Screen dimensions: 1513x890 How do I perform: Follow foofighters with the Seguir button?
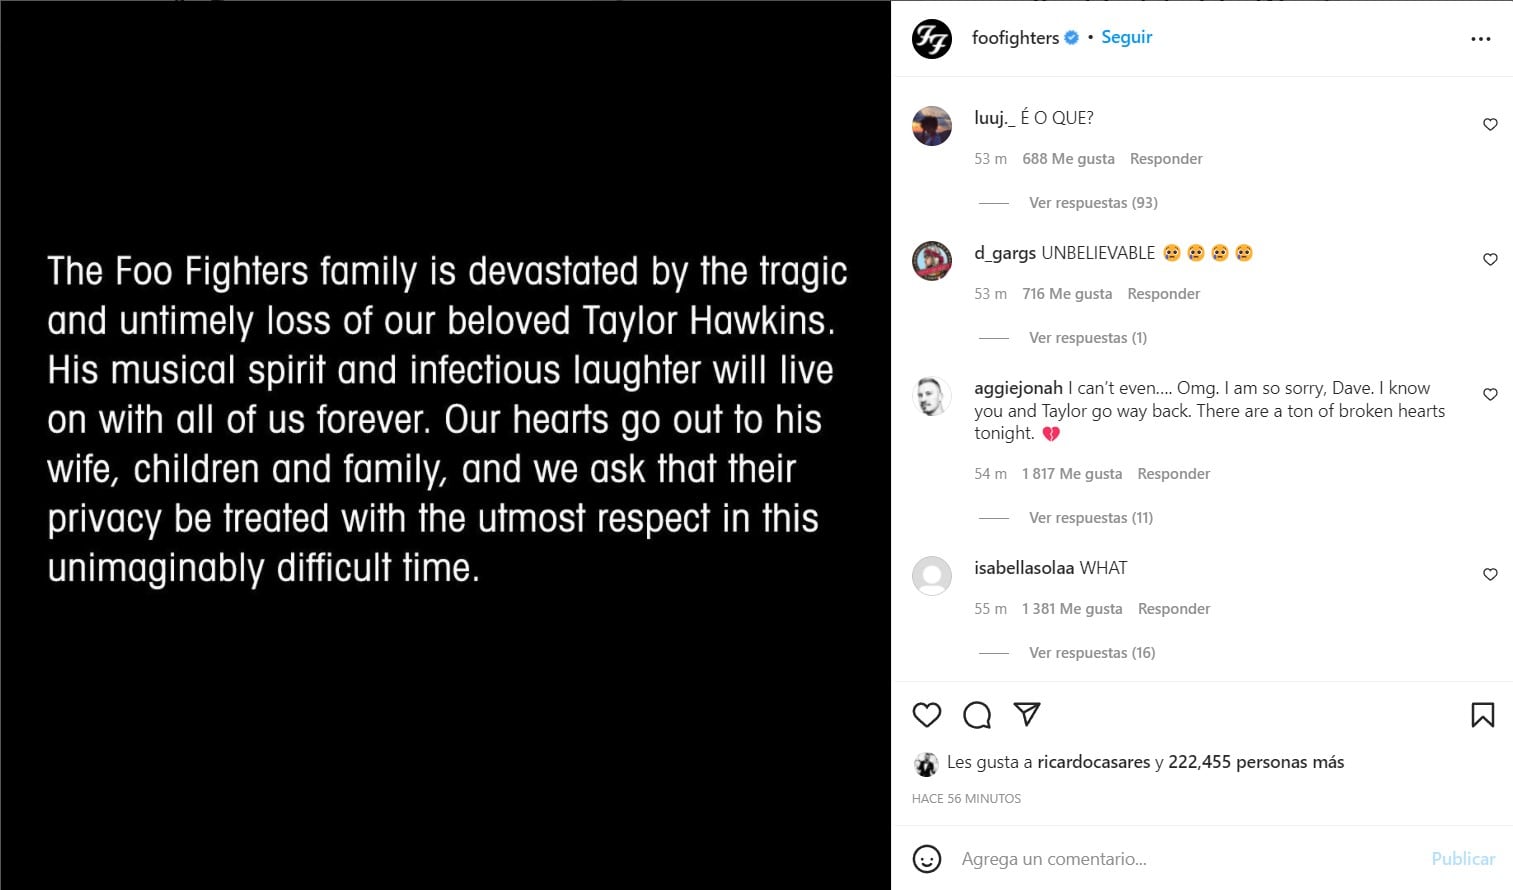click(1127, 37)
